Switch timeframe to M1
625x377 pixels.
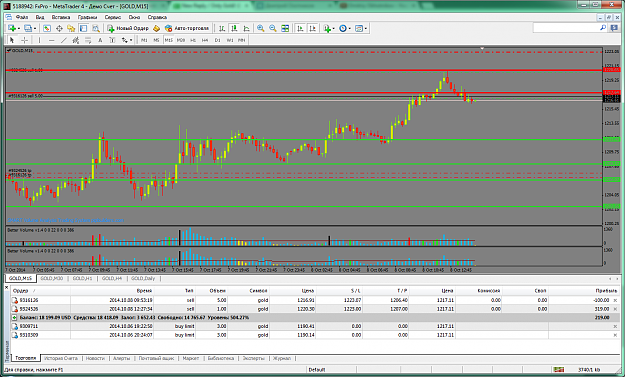click(144, 40)
